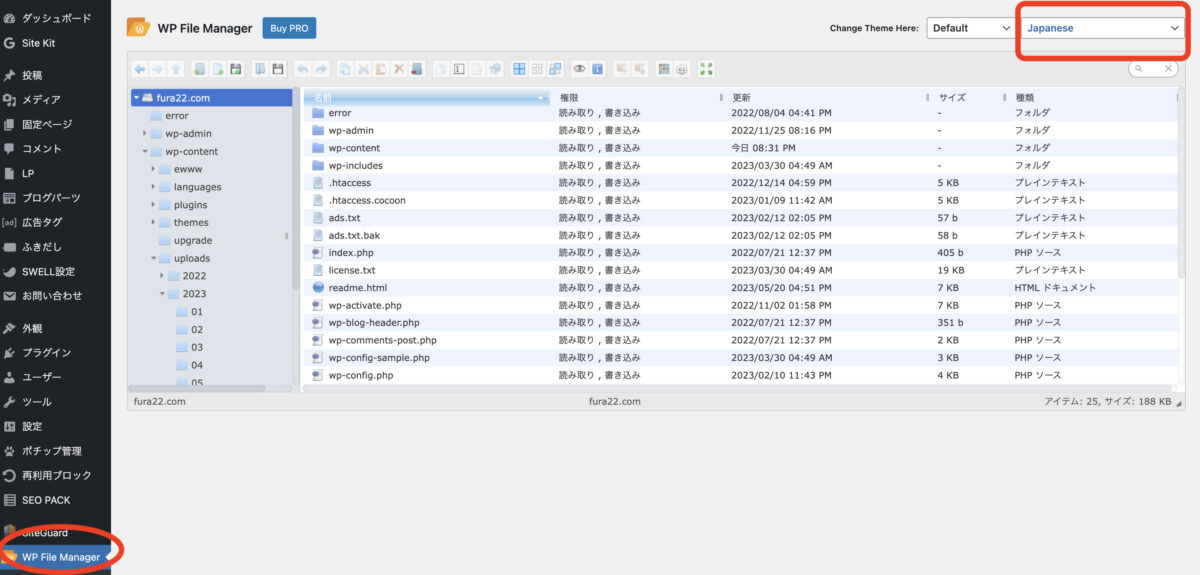This screenshot has width=1200, height=575.
Task: Click the Buy PRO button
Action: point(289,28)
